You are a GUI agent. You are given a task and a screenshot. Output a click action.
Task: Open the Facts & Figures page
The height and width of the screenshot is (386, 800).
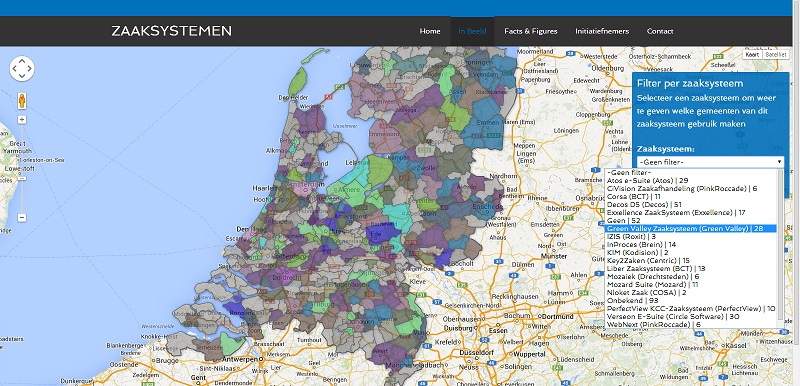coord(531,31)
